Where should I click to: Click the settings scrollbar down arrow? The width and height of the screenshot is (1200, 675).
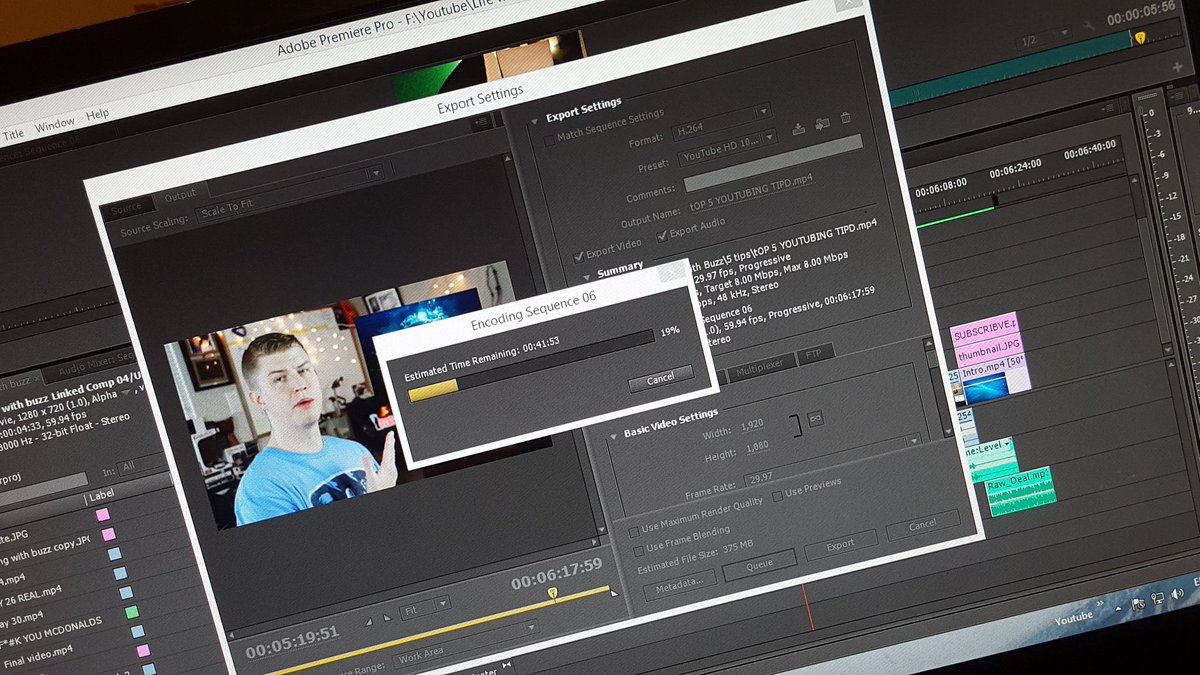point(948,430)
